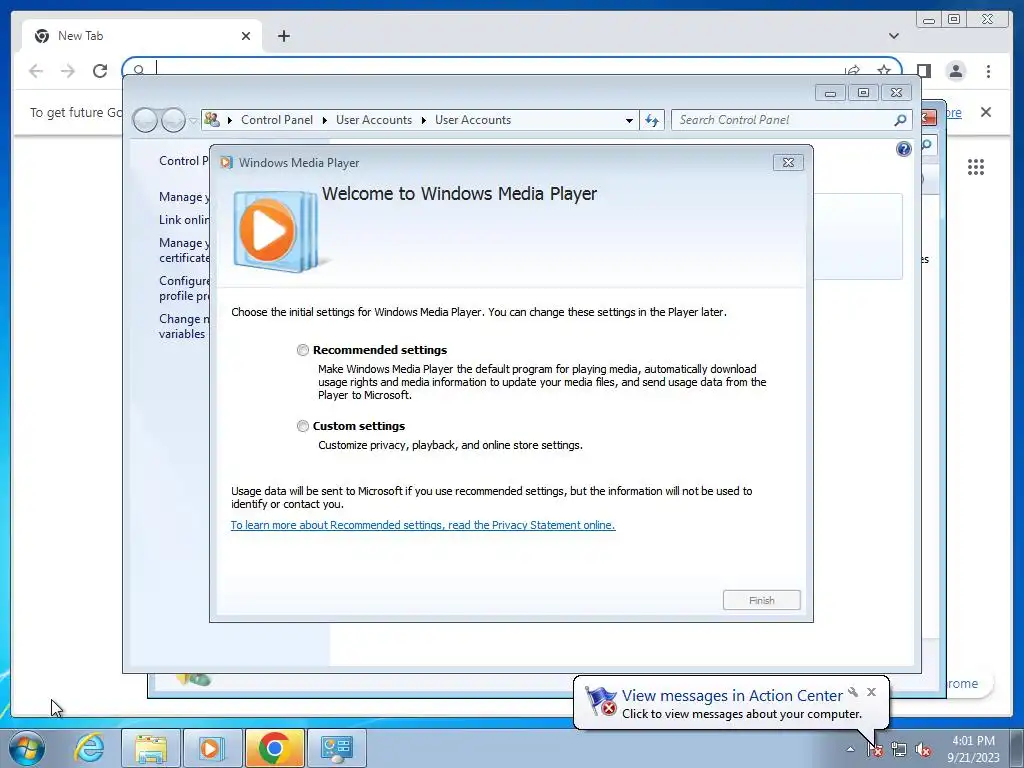This screenshot has width=1024, height=768.
Task: Open the taskbar clock showing 4:01 PM
Action: 973,749
